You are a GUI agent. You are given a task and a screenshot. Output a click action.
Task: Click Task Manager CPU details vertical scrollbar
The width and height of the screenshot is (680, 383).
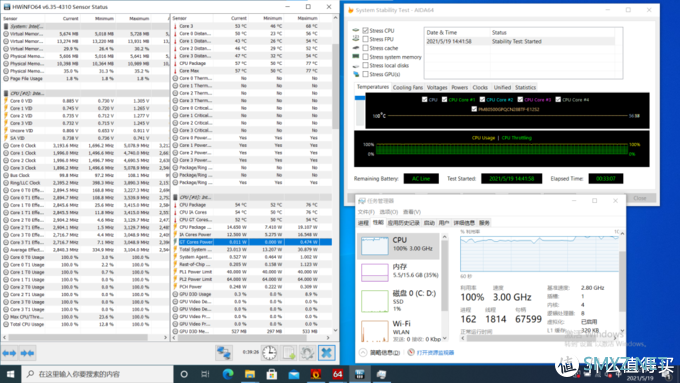point(622,282)
